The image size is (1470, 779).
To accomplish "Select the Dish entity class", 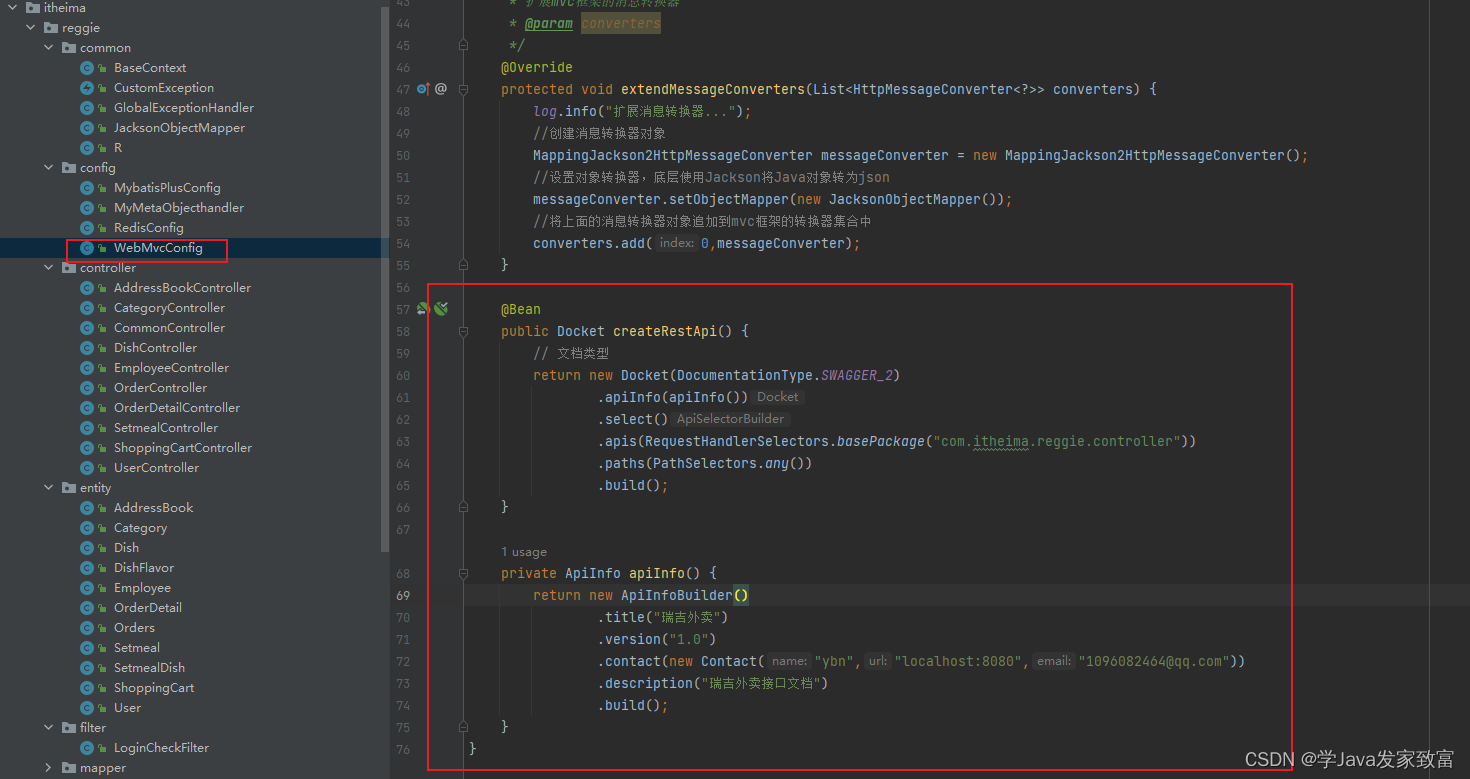I will (x=126, y=548).
